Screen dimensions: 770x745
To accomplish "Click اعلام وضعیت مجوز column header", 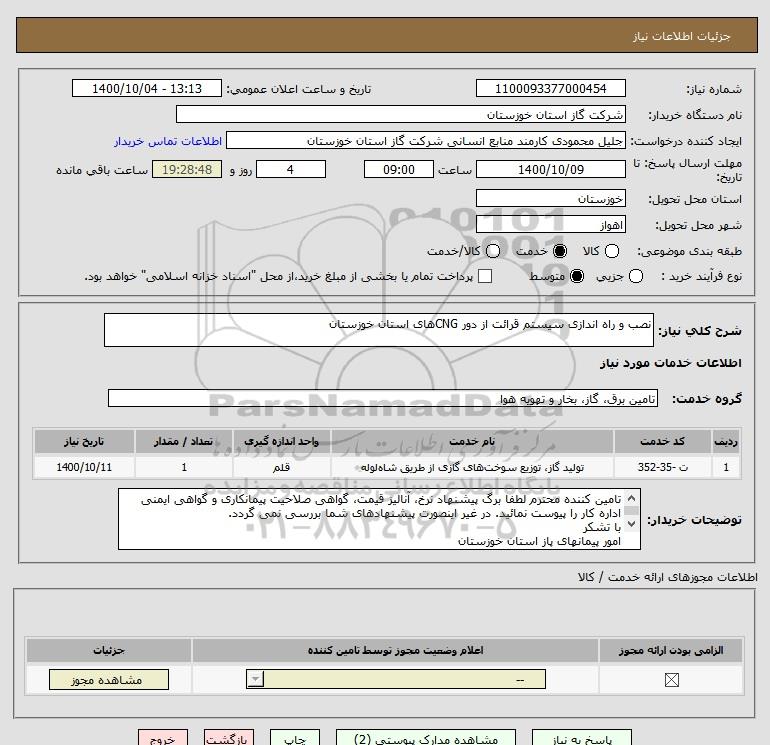I will click(x=395, y=651).
